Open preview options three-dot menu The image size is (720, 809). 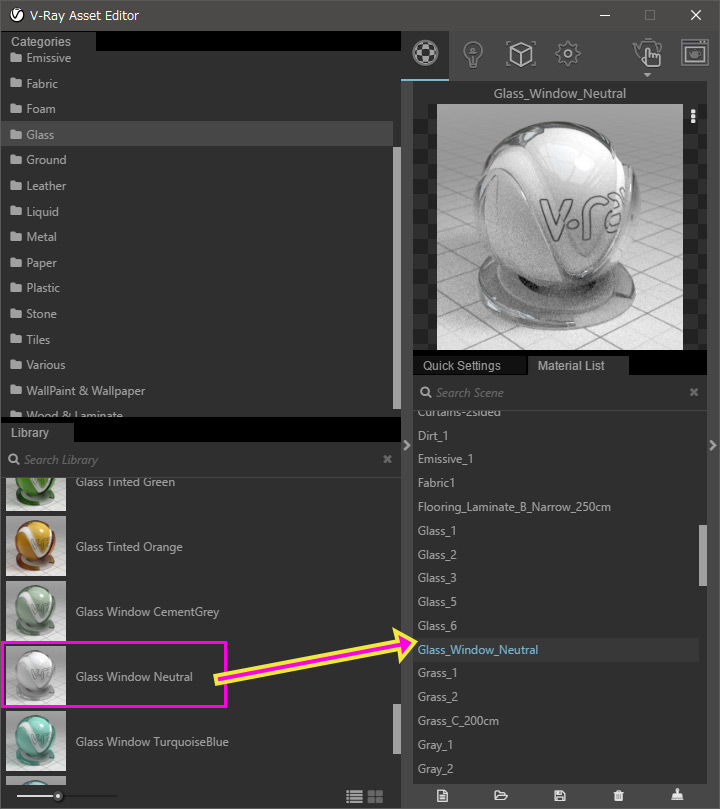(x=693, y=116)
